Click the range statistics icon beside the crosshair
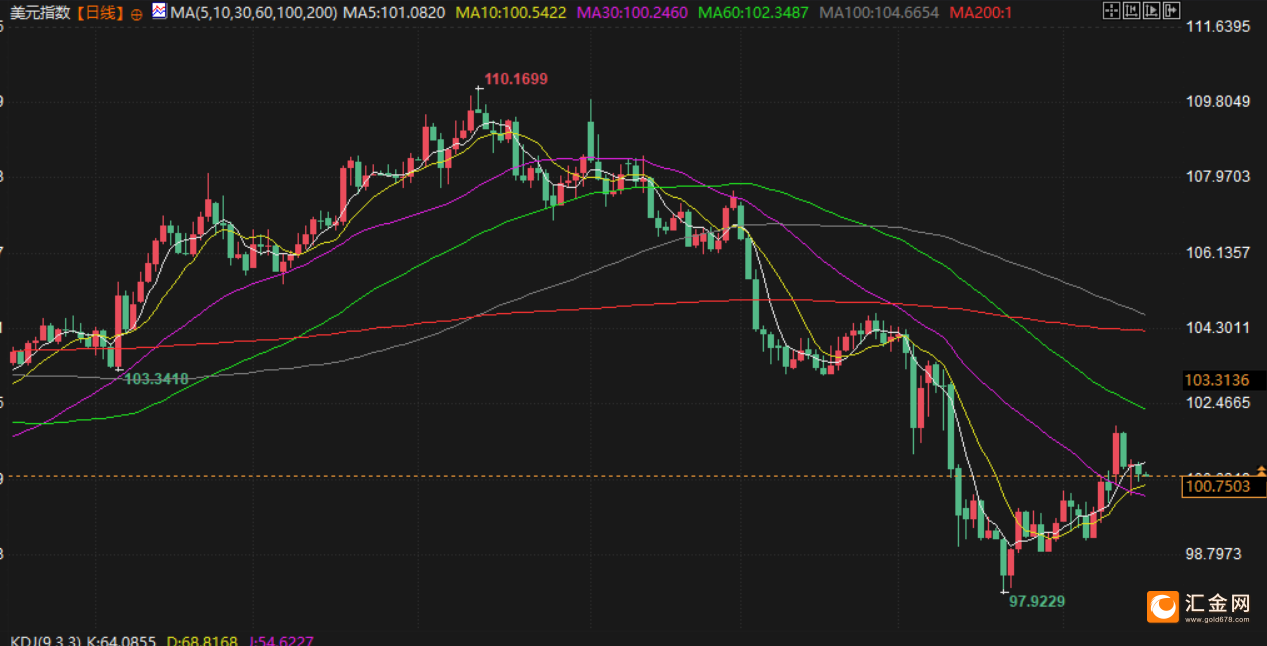Screen dimensions: 1267x646 point(1131,10)
